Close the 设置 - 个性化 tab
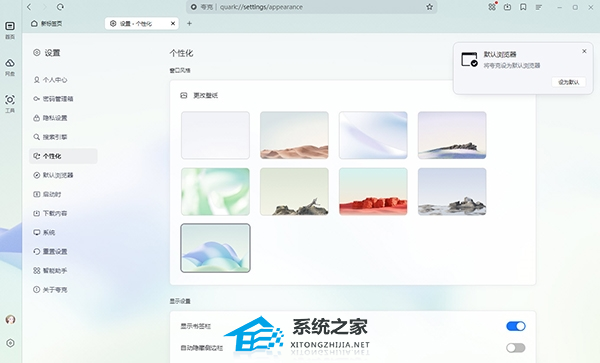This screenshot has height=363, width=600. [173, 23]
